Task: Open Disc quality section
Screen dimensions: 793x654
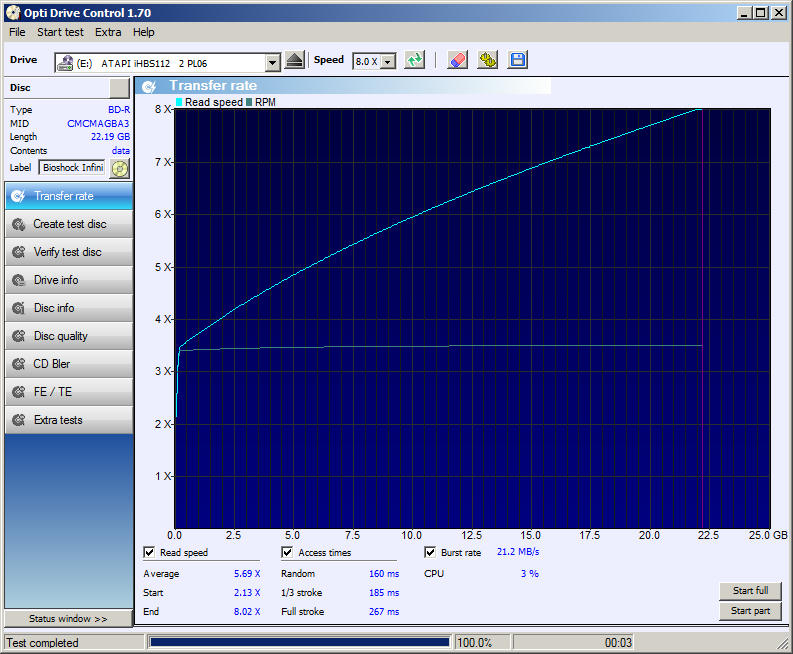Action: 69,336
